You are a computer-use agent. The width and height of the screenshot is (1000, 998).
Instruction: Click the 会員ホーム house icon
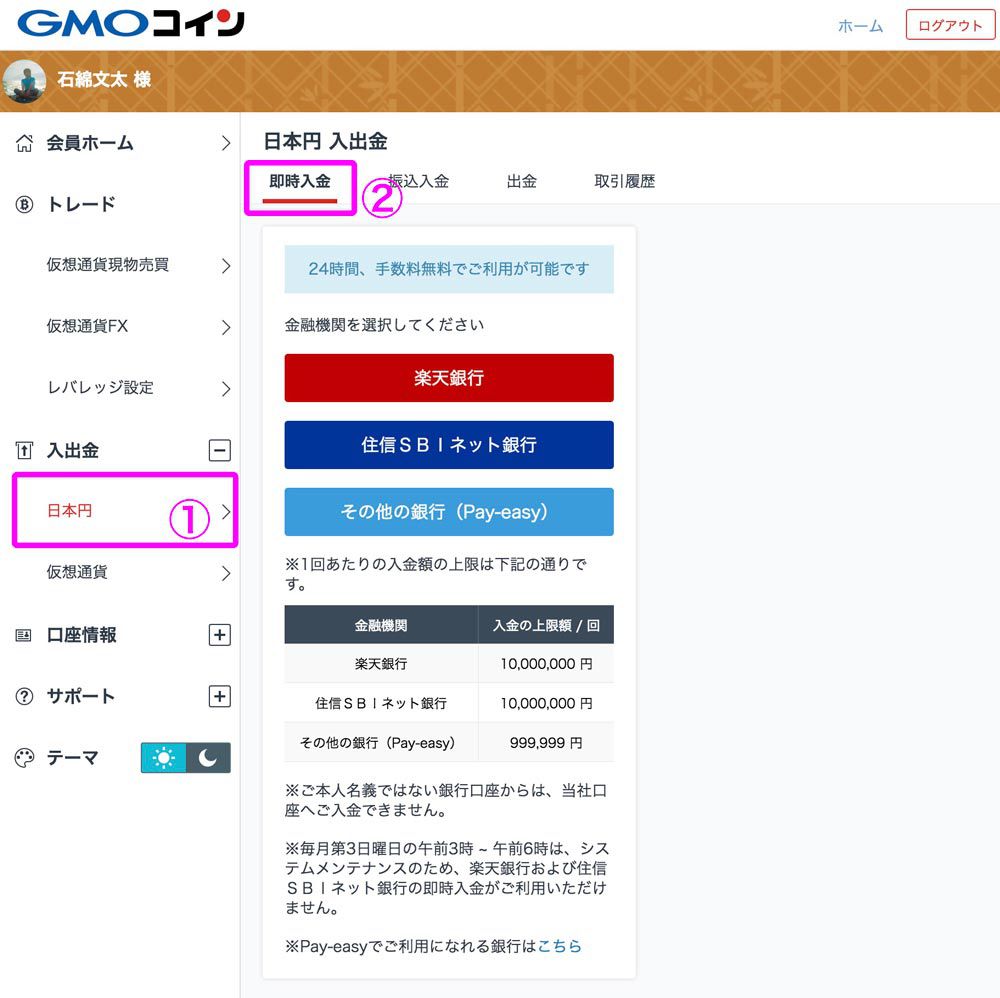[24, 143]
